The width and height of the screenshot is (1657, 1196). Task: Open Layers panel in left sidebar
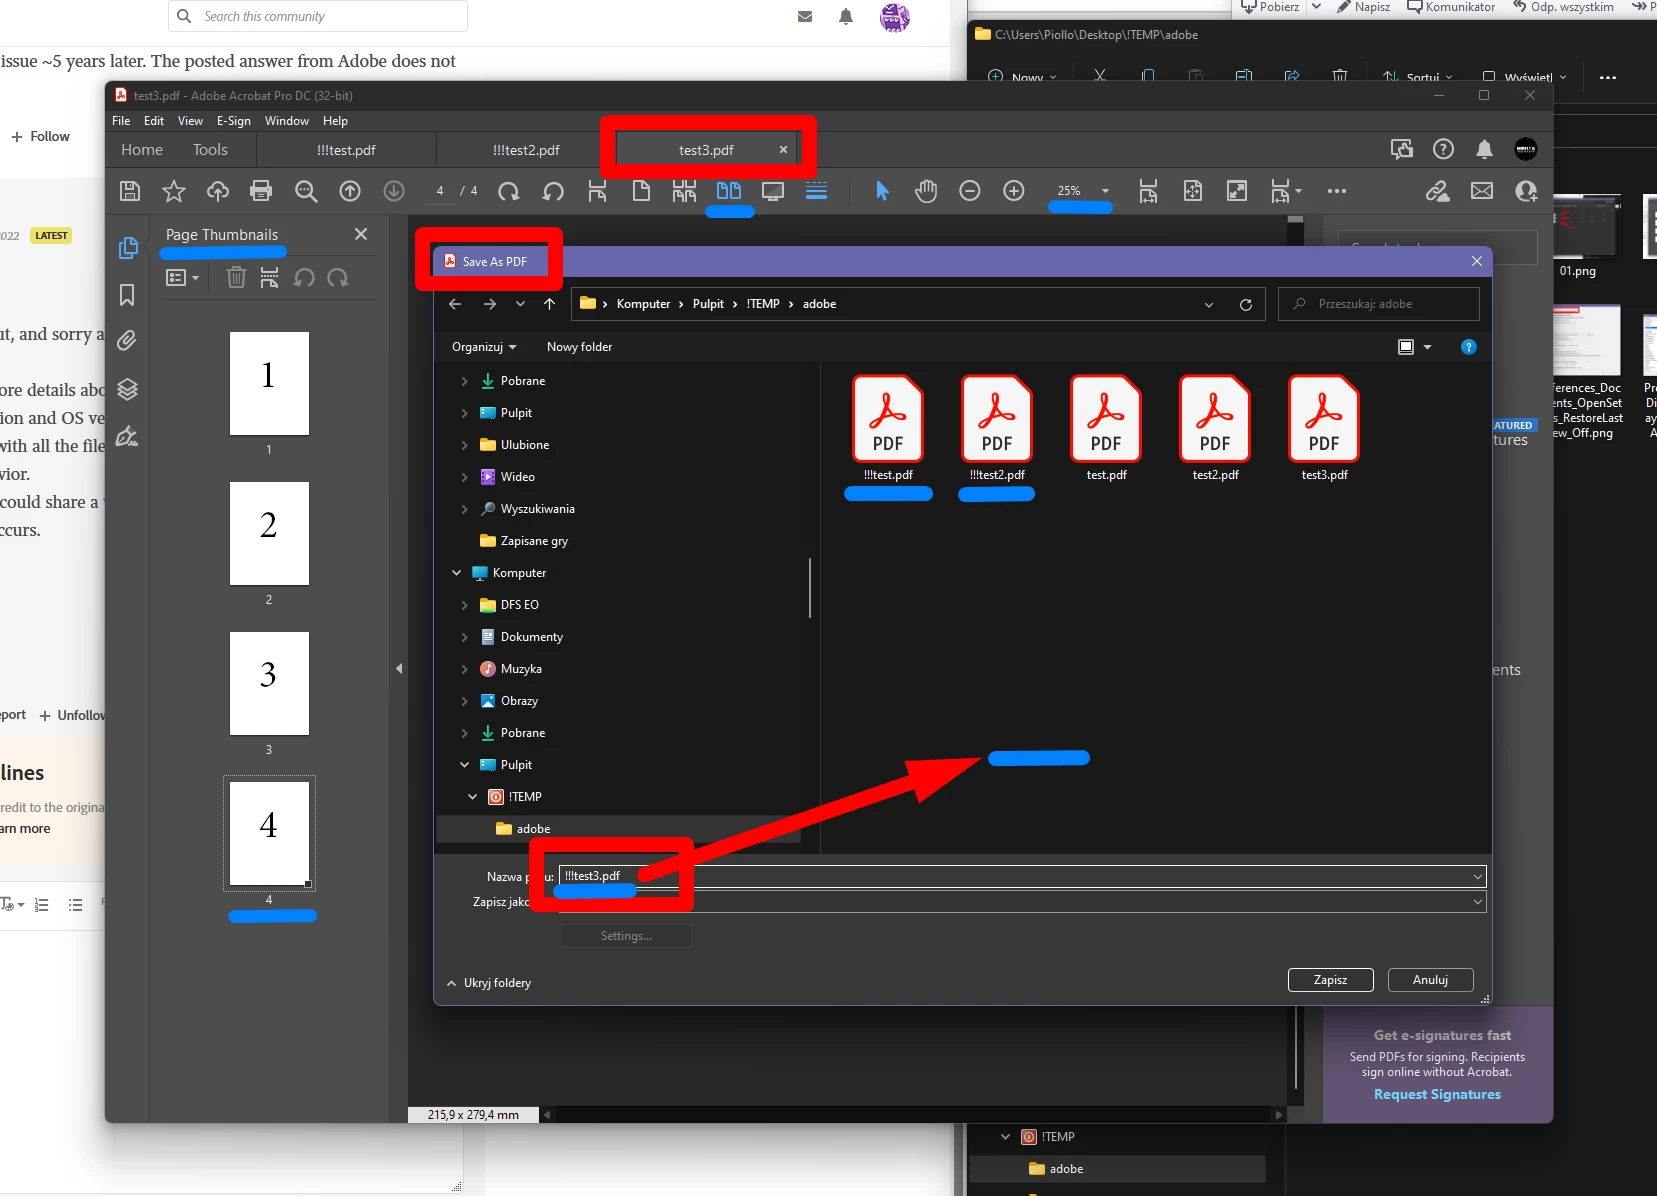[127, 389]
